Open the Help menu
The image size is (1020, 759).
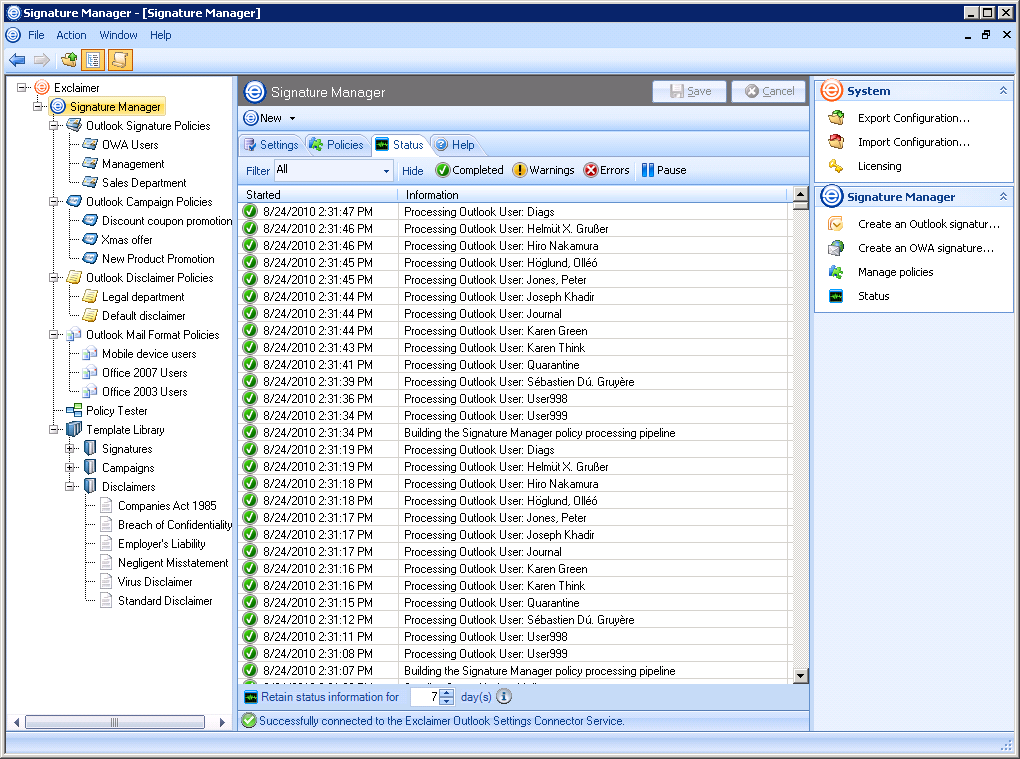point(161,35)
